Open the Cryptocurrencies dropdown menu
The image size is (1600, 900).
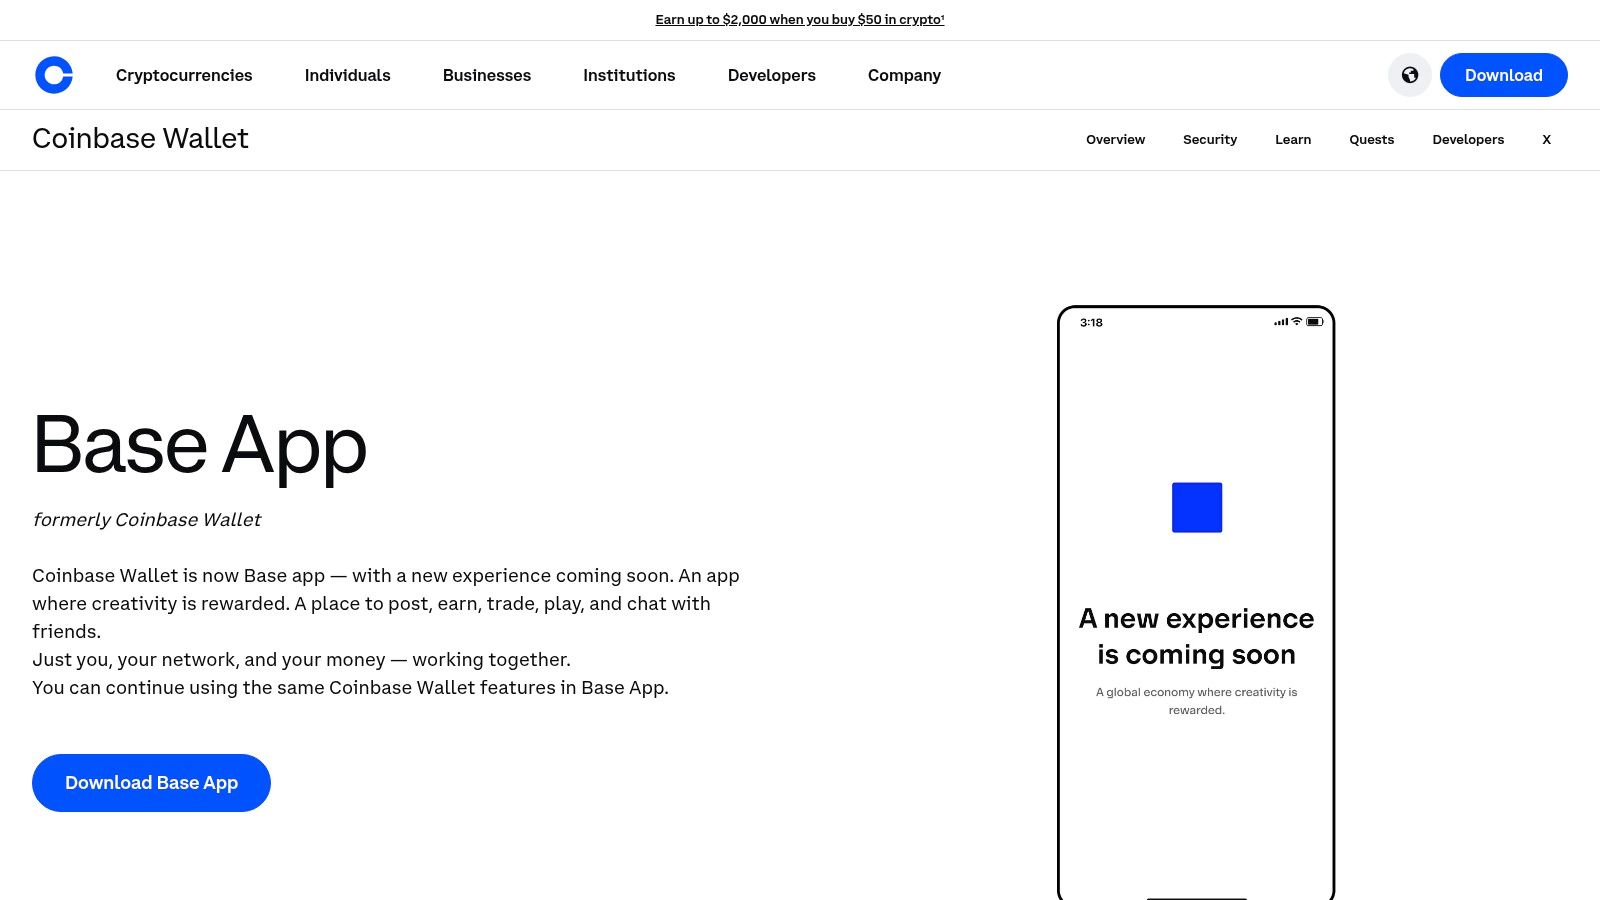[x=184, y=75]
